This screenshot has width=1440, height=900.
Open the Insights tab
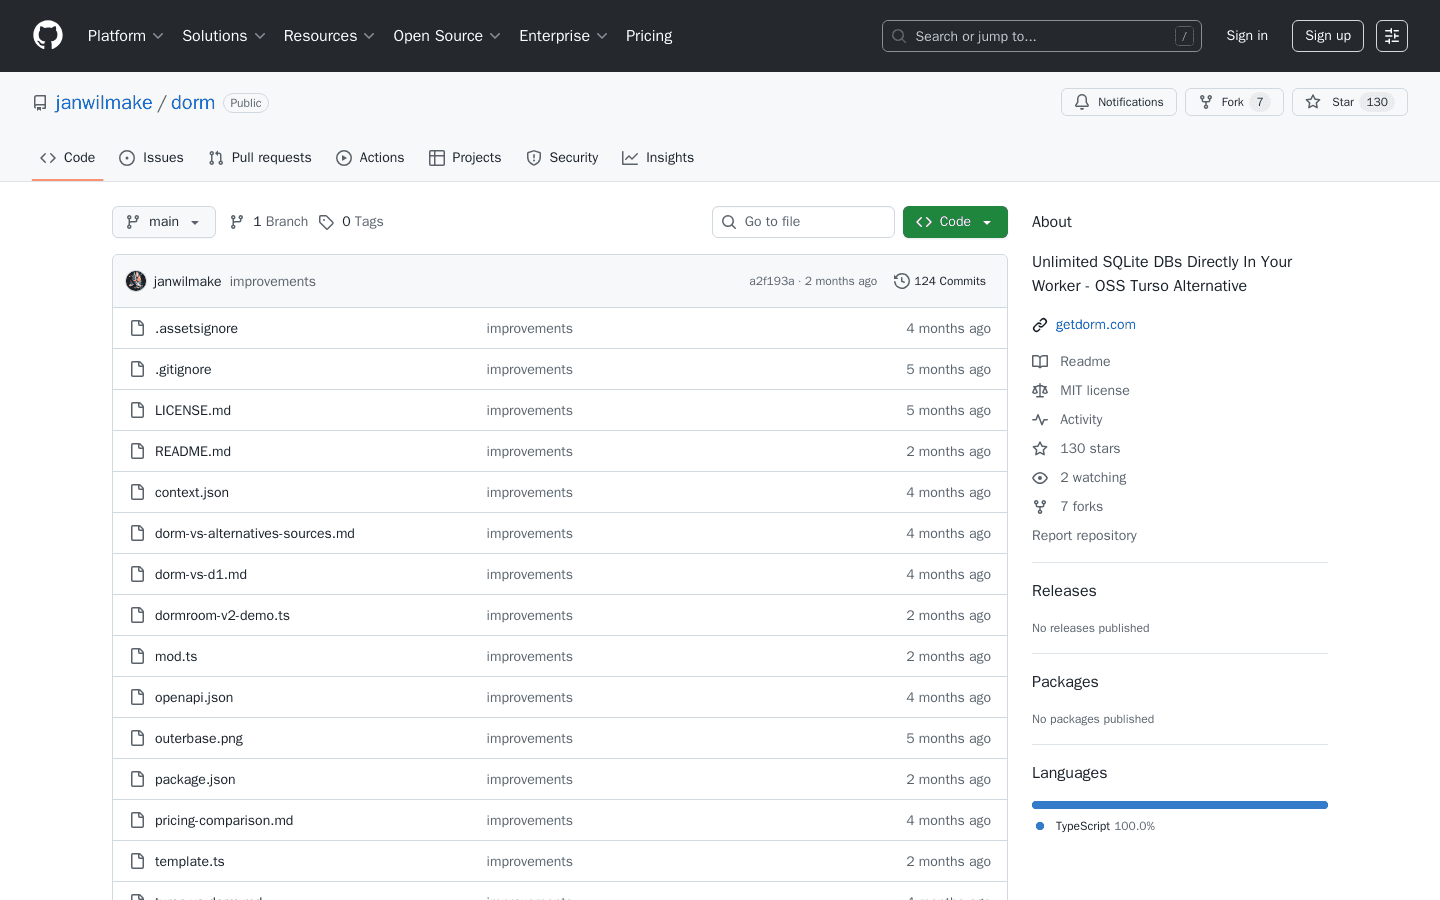point(658,158)
